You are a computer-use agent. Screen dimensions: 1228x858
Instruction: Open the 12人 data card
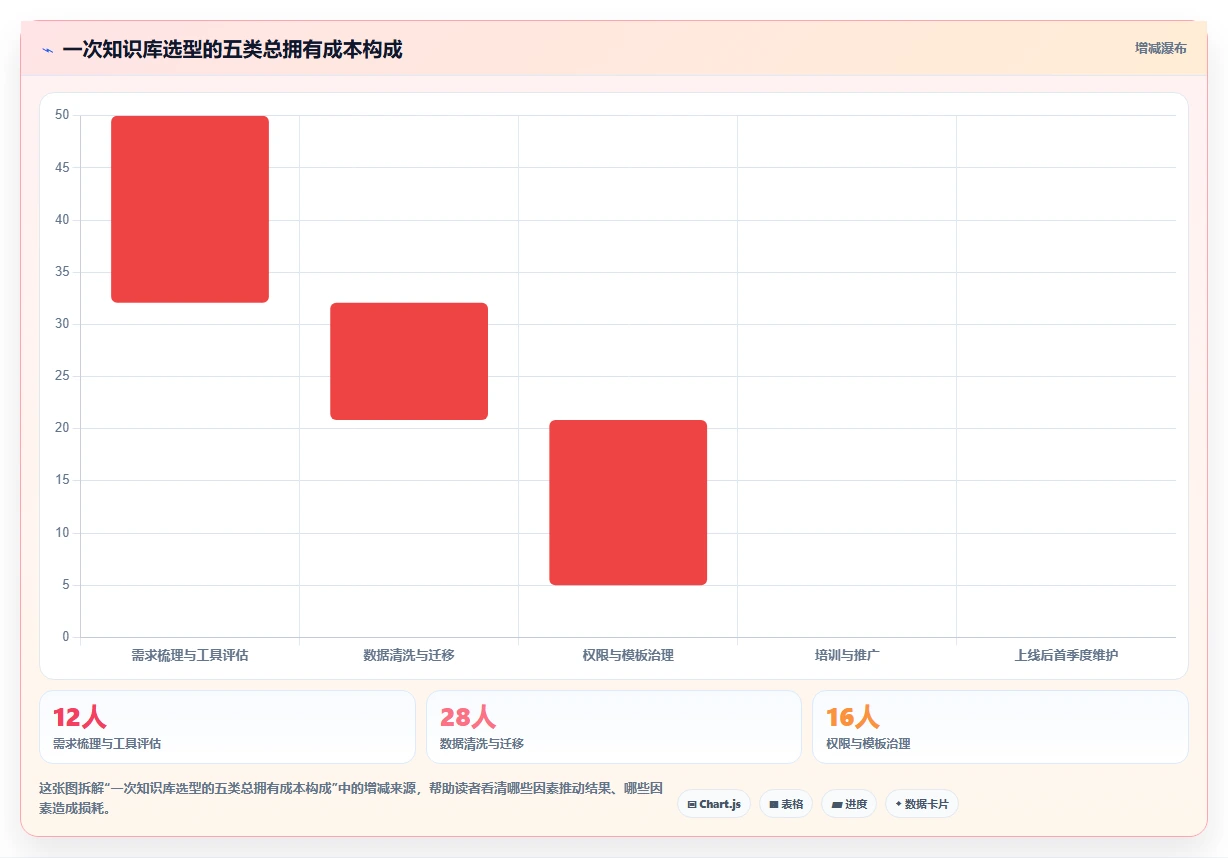227,727
